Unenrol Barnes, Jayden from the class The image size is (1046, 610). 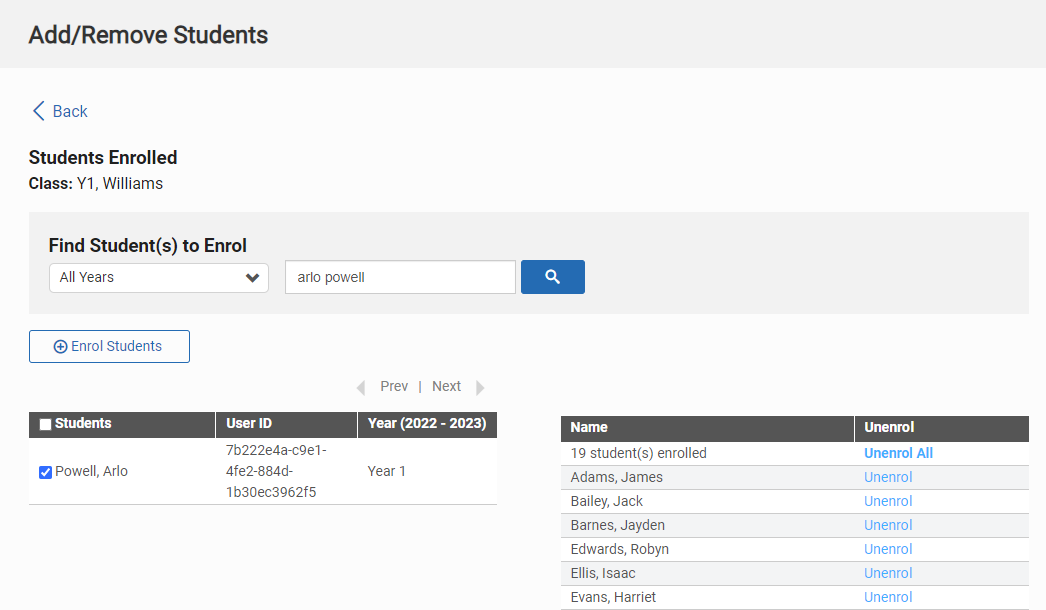[888, 525]
